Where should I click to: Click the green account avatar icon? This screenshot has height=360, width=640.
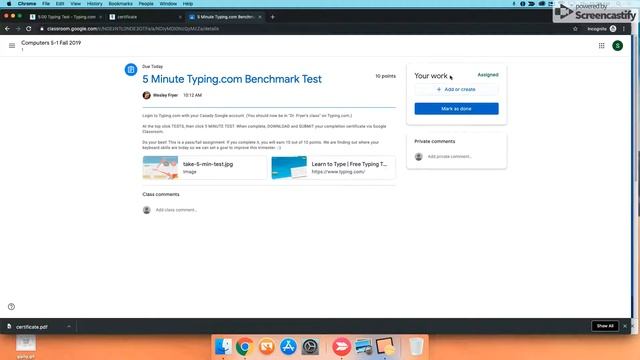pyautogui.click(x=618, y=46)
